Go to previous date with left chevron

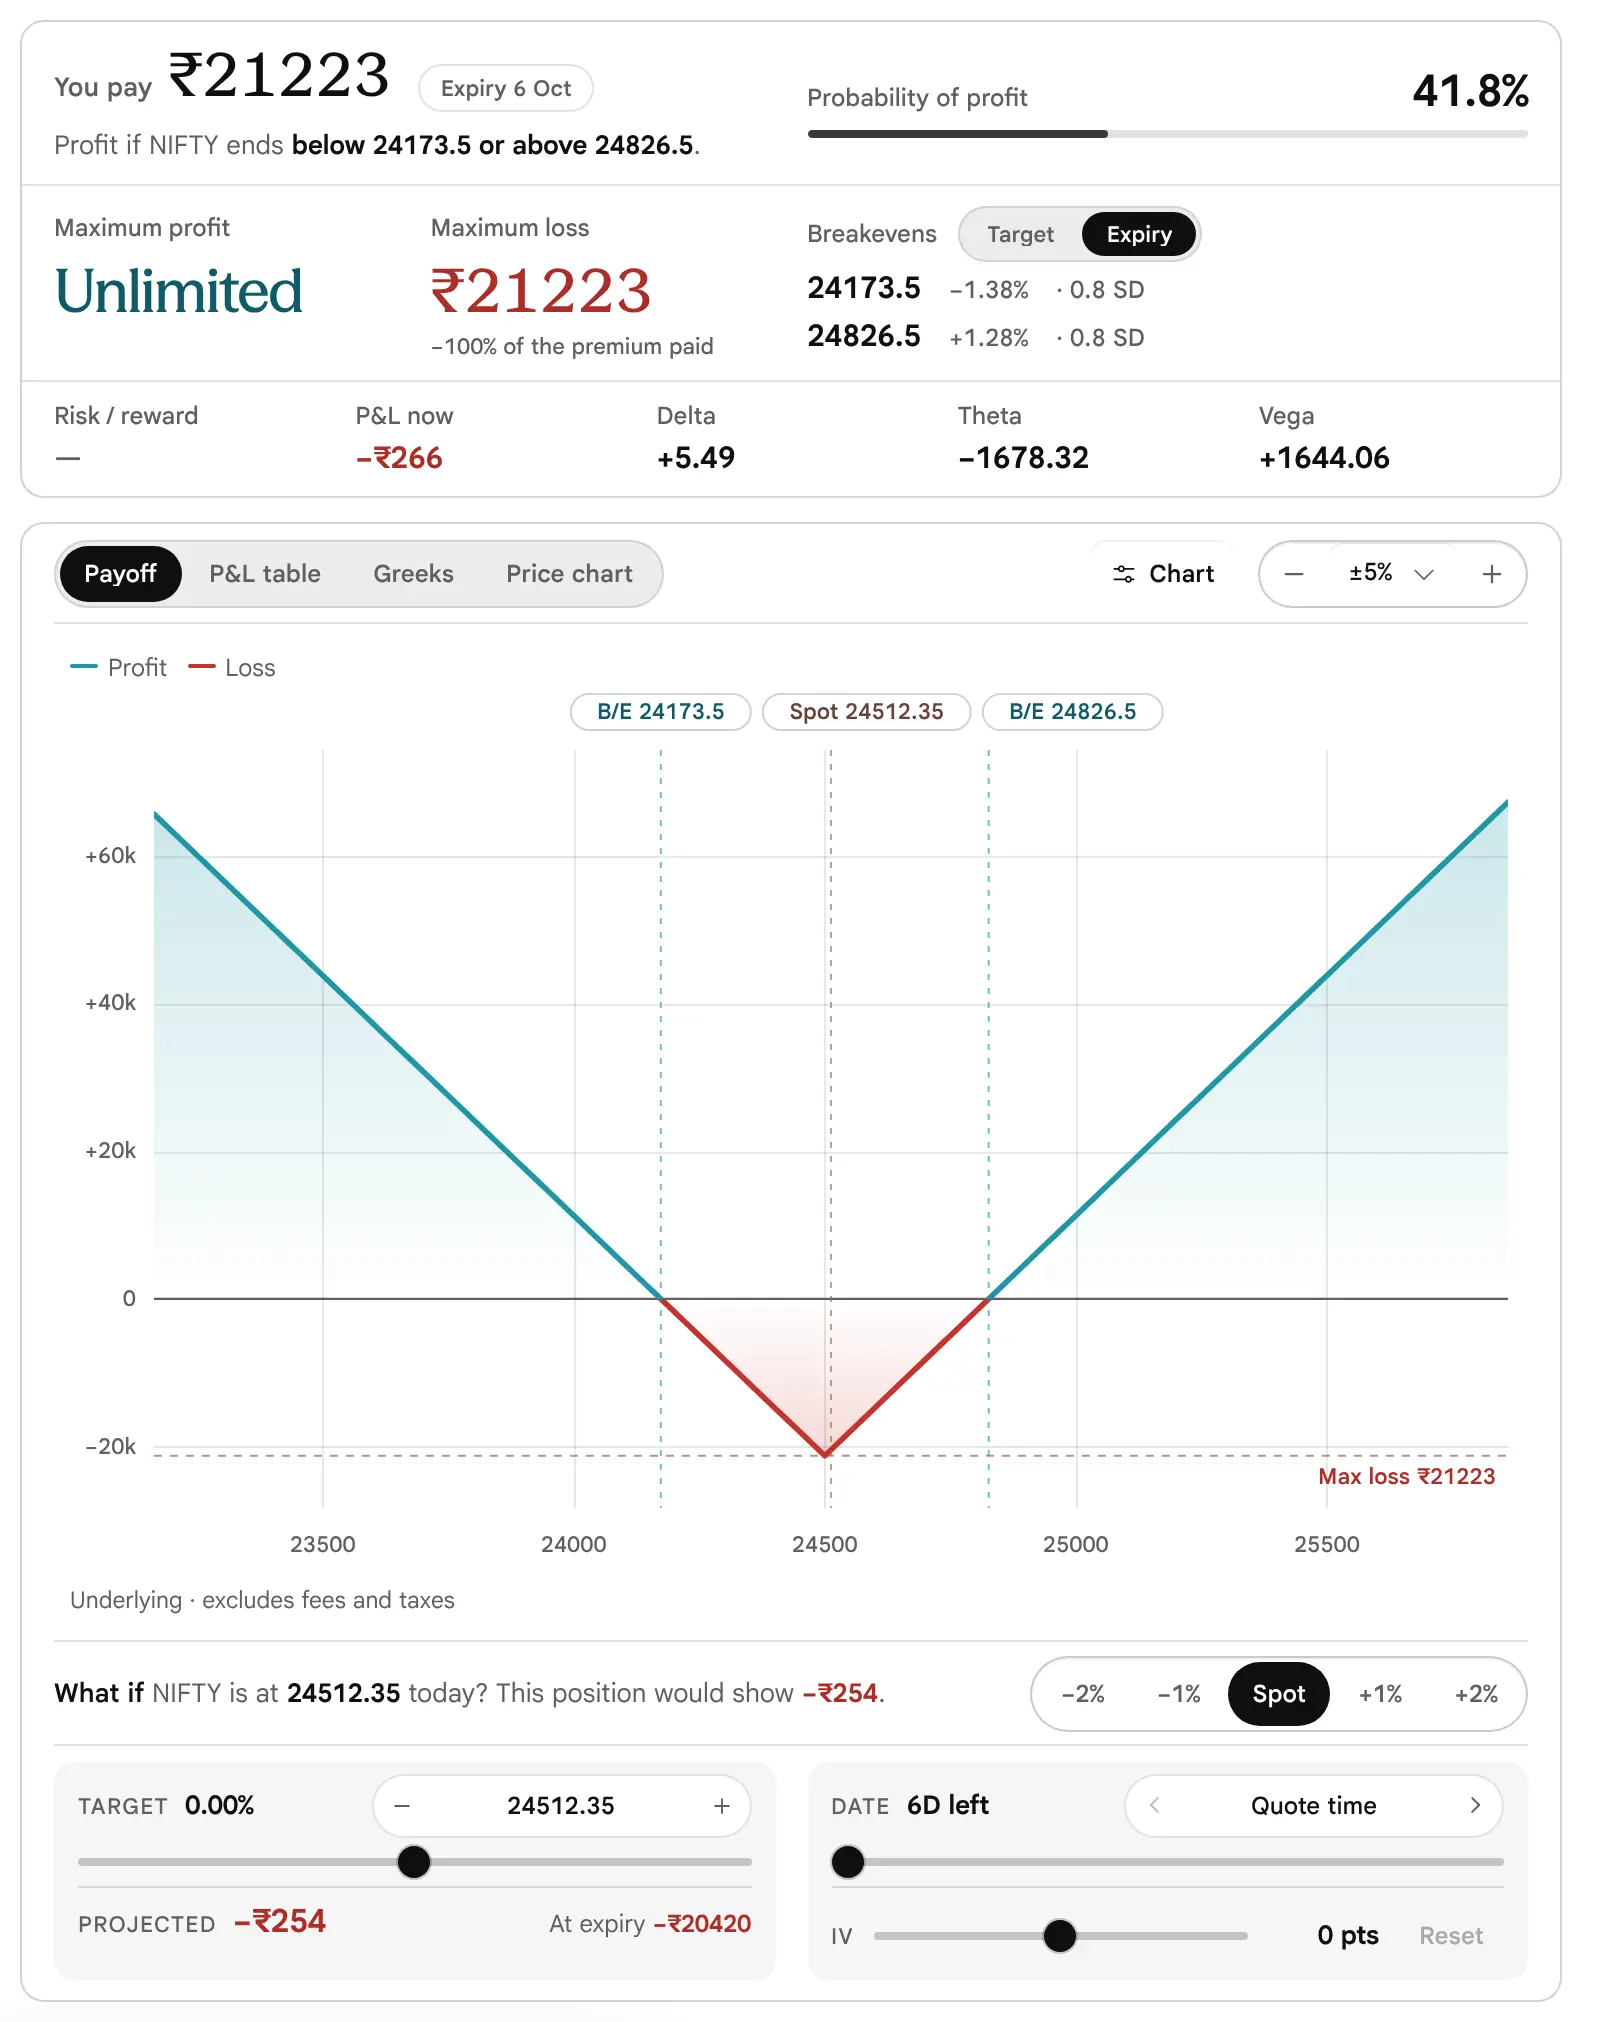click(x=1155, y=1805)
